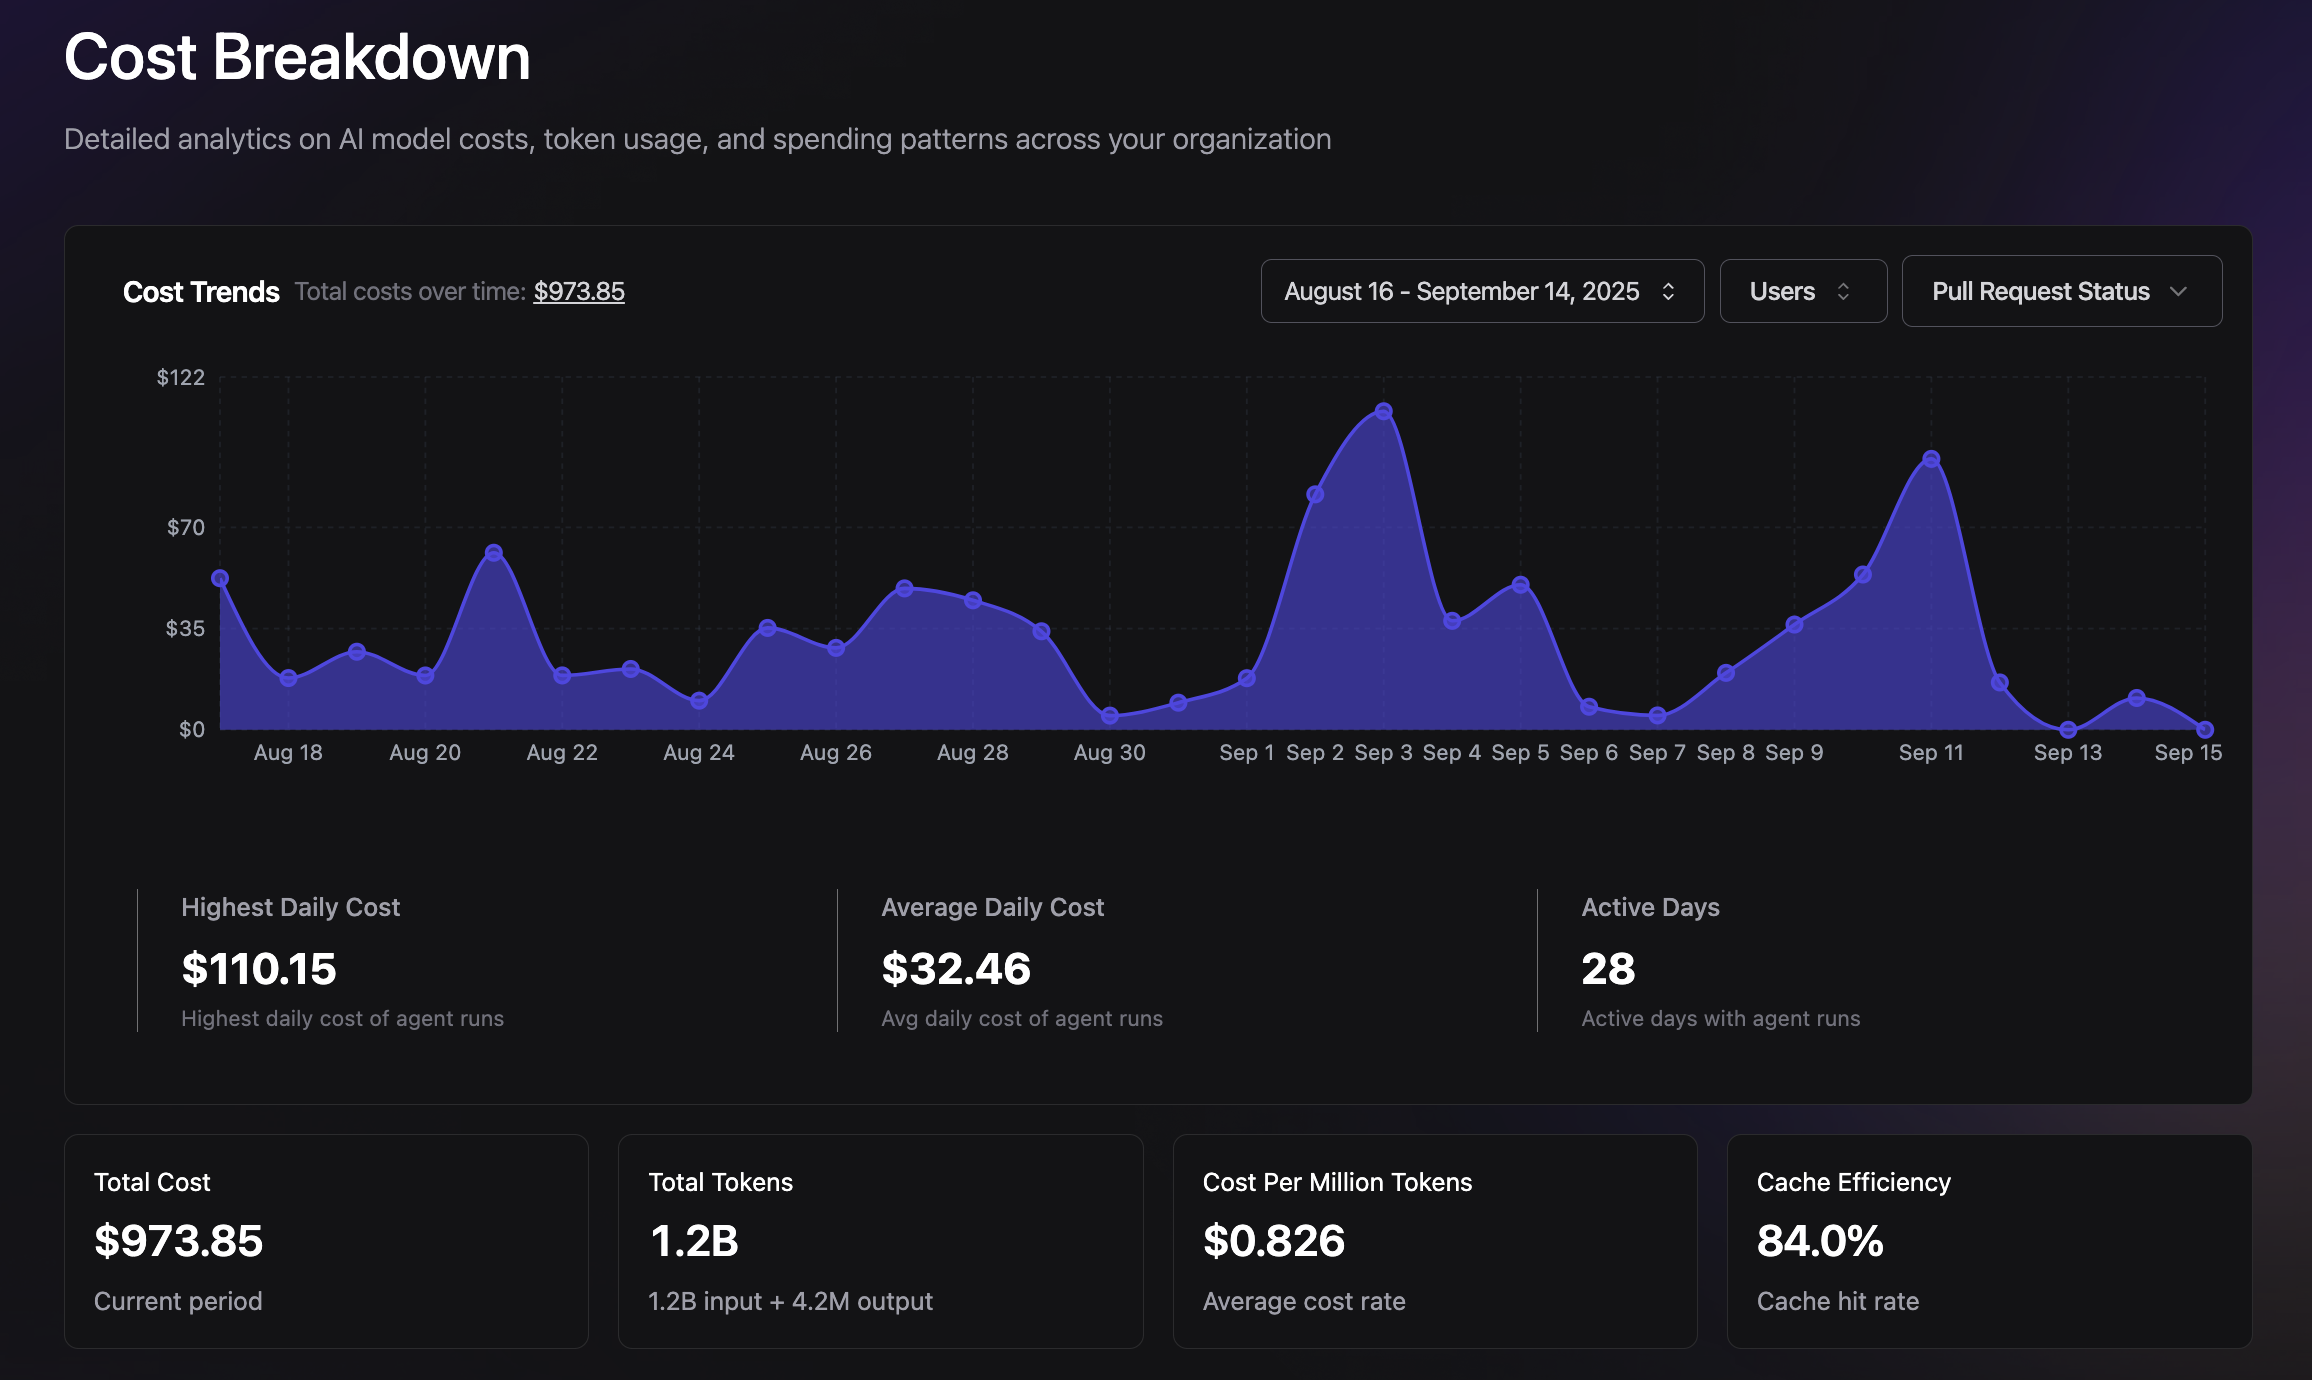Open the Pull Request Status dropdown
2312x1380 pixels.
pyautogui.click(x=2061, y=291)
